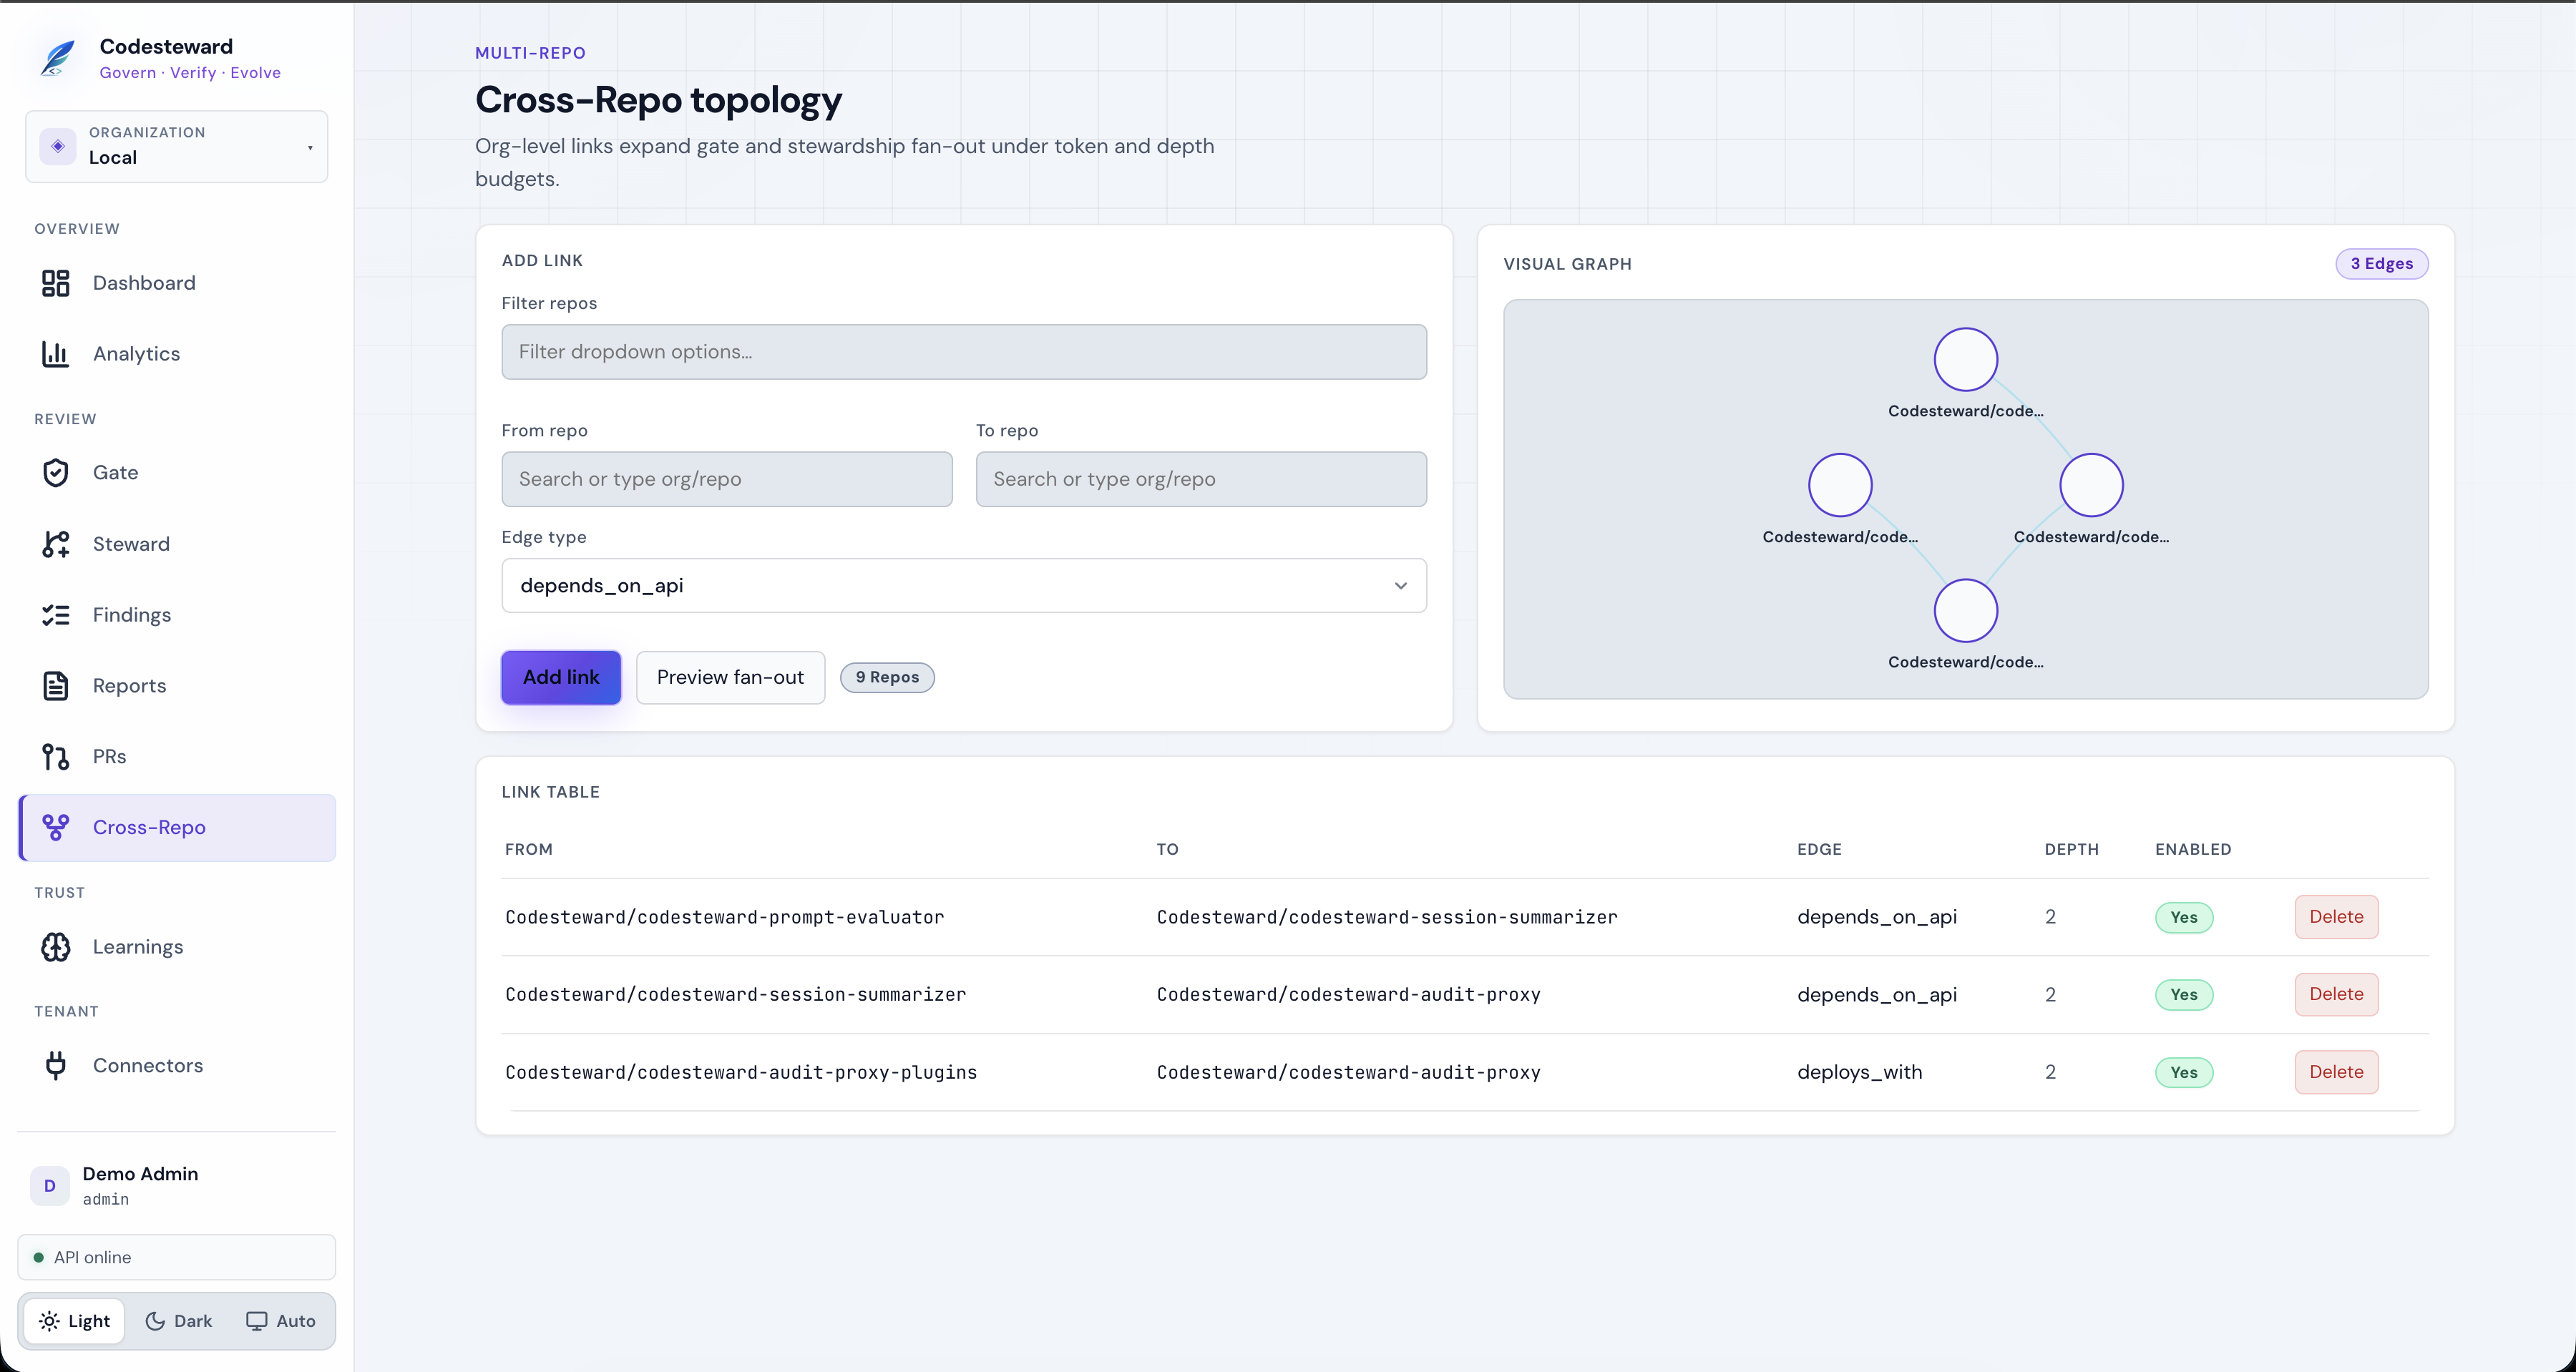Click the Steward branch icon
2576x1372 pixels.
(x=55, y=544)
